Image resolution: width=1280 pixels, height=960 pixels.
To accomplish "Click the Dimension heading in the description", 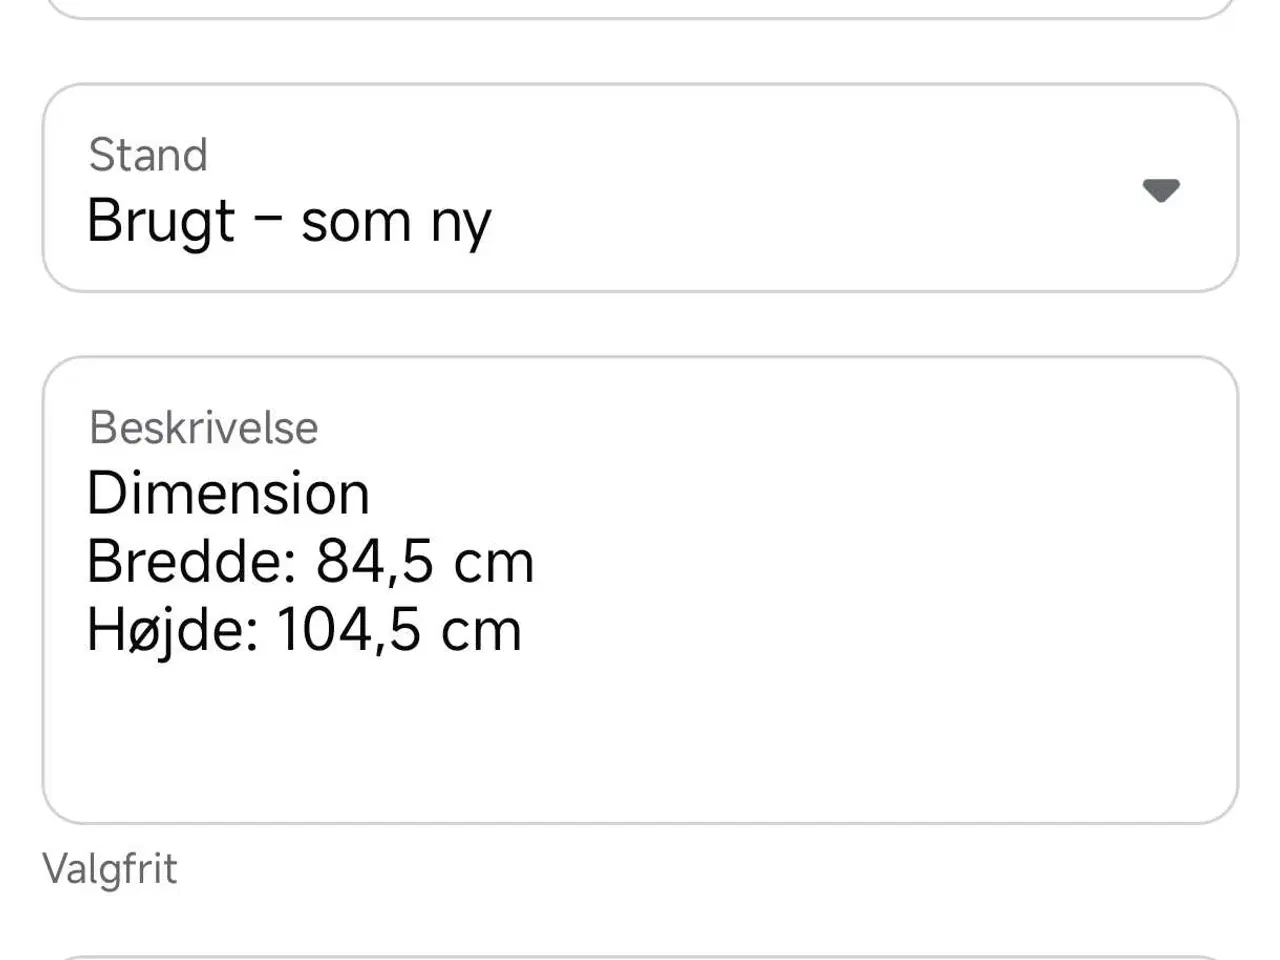I will tap(228, 491).
